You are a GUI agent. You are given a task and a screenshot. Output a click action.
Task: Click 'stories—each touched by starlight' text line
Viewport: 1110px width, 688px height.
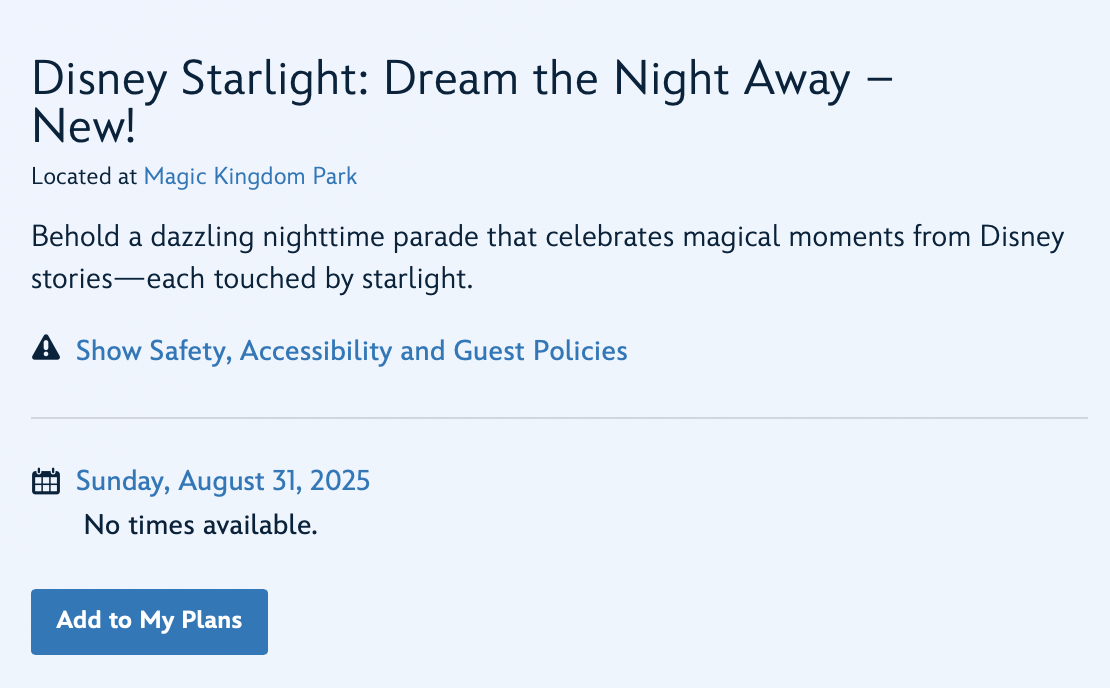(x=251, y=279)
